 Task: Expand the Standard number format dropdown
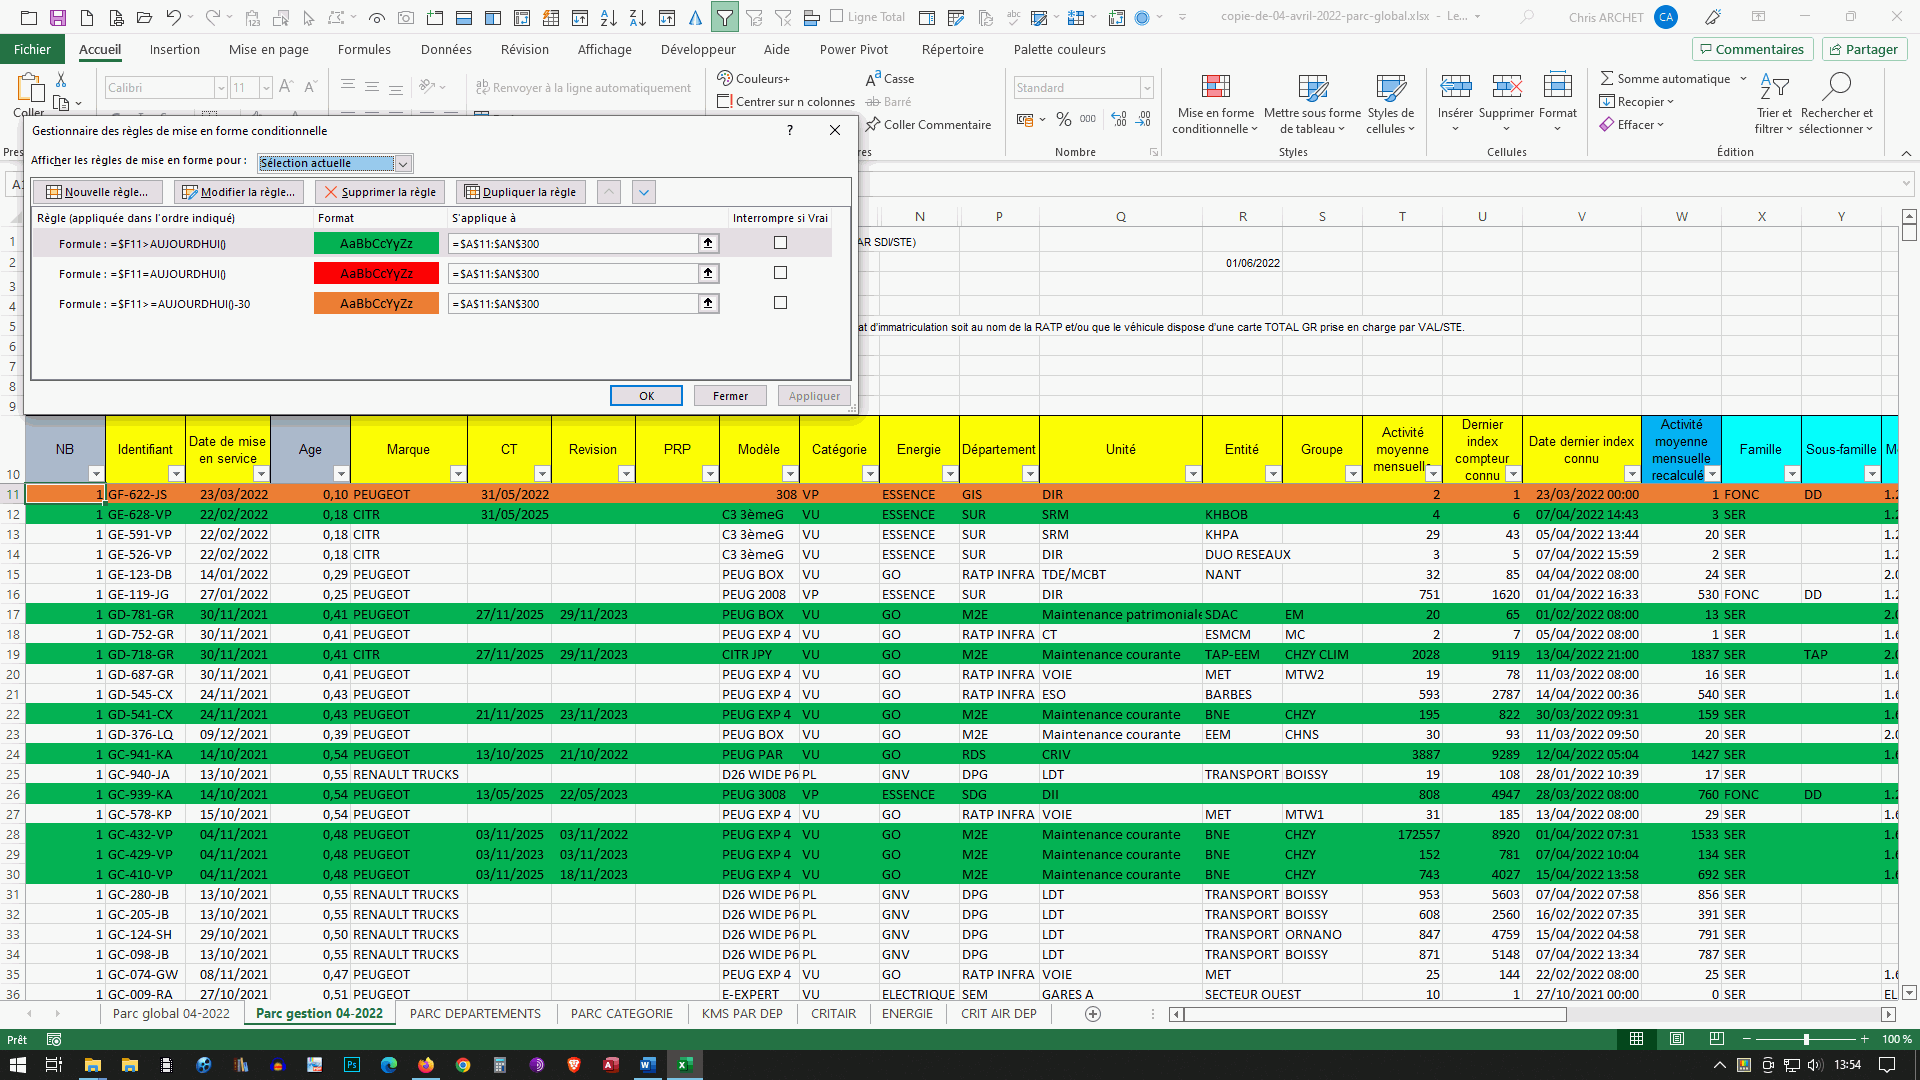tap(1147, 88)
